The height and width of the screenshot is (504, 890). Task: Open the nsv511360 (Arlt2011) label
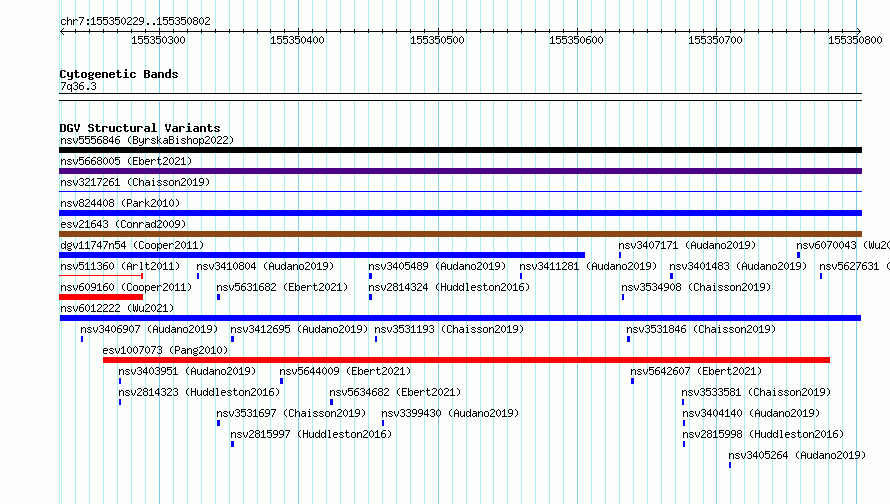pos(120,266)
